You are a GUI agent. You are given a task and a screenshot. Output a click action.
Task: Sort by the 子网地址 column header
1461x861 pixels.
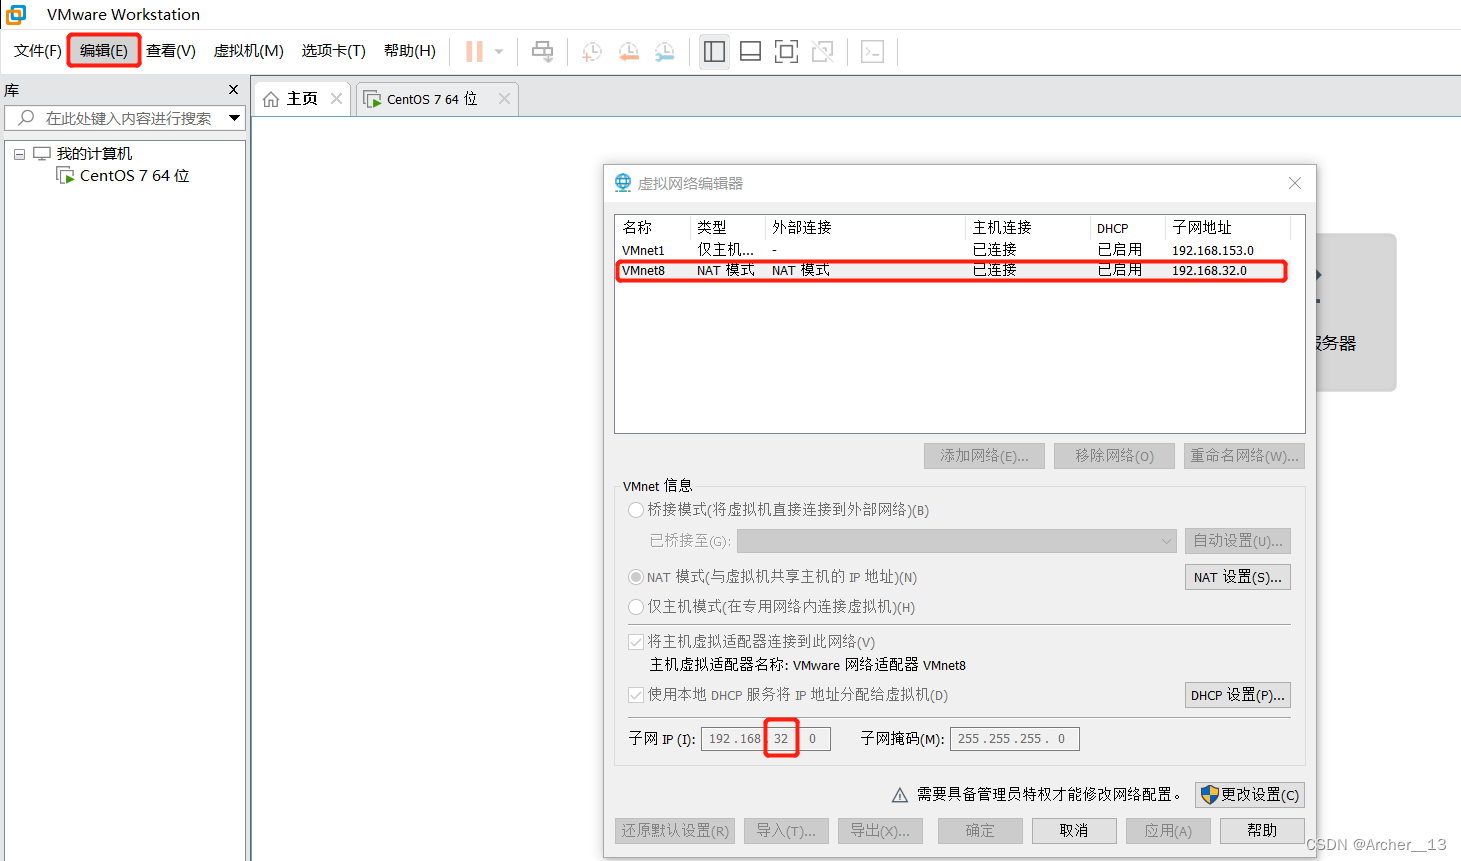point(1227,228)
